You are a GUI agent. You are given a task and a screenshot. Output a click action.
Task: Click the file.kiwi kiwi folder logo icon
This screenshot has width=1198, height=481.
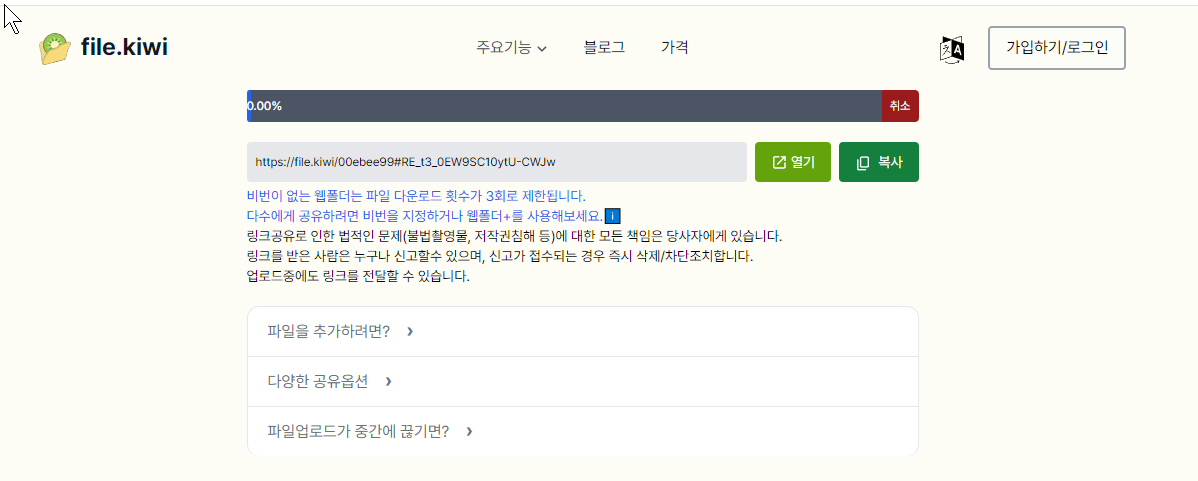[55, 49]
